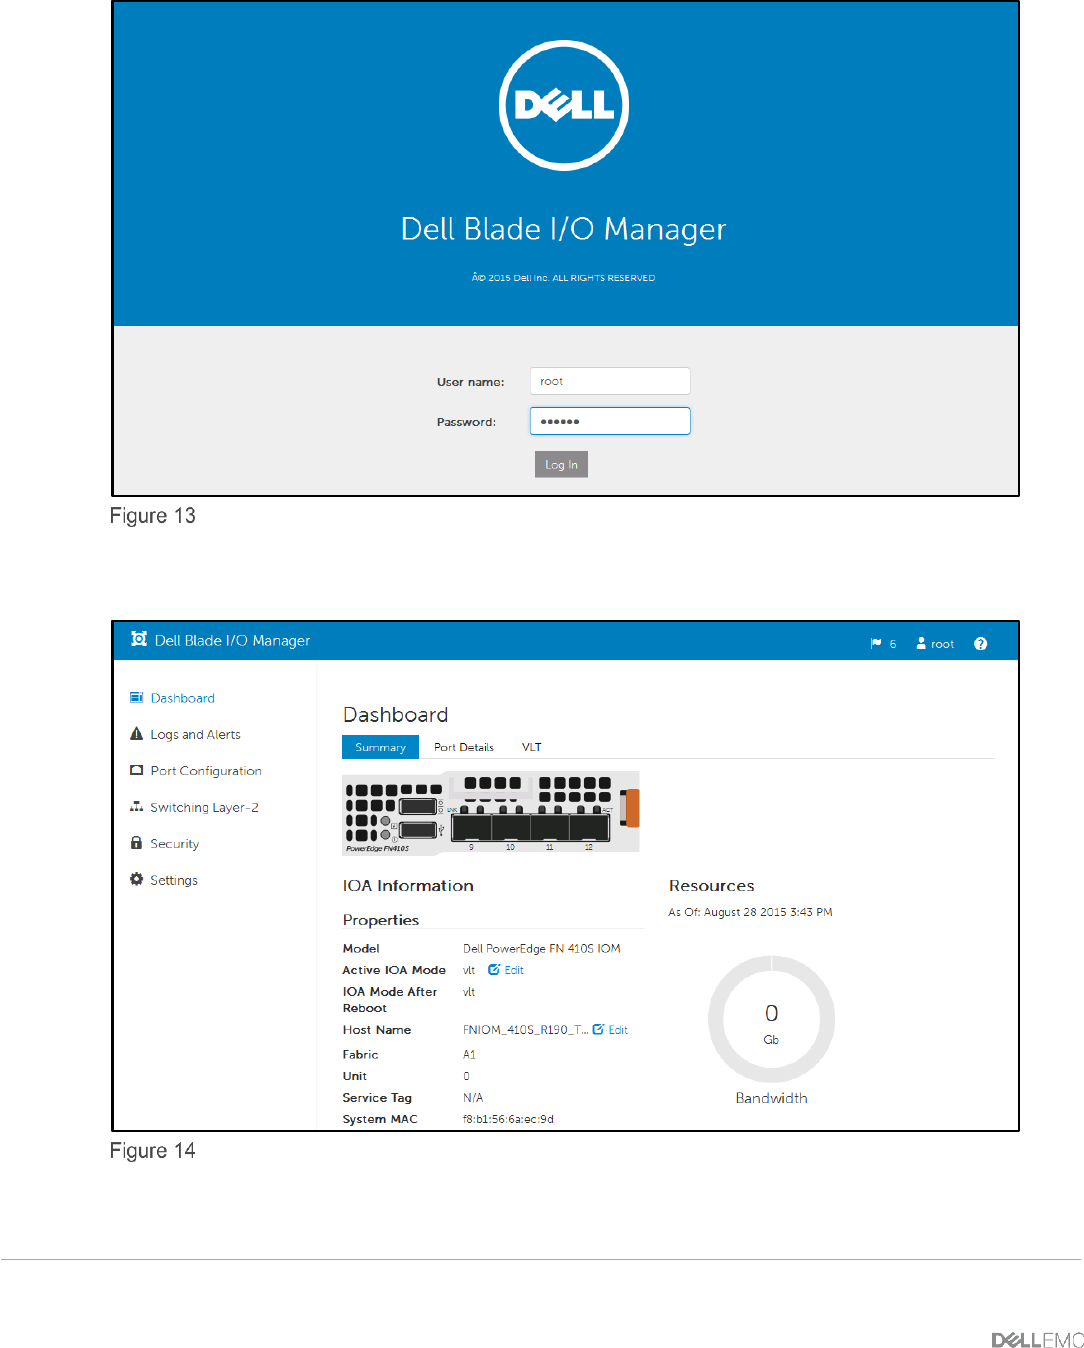Click the edit pencil icon for Host Name
1084x1348 pixels.
(x=598, y=1029)
